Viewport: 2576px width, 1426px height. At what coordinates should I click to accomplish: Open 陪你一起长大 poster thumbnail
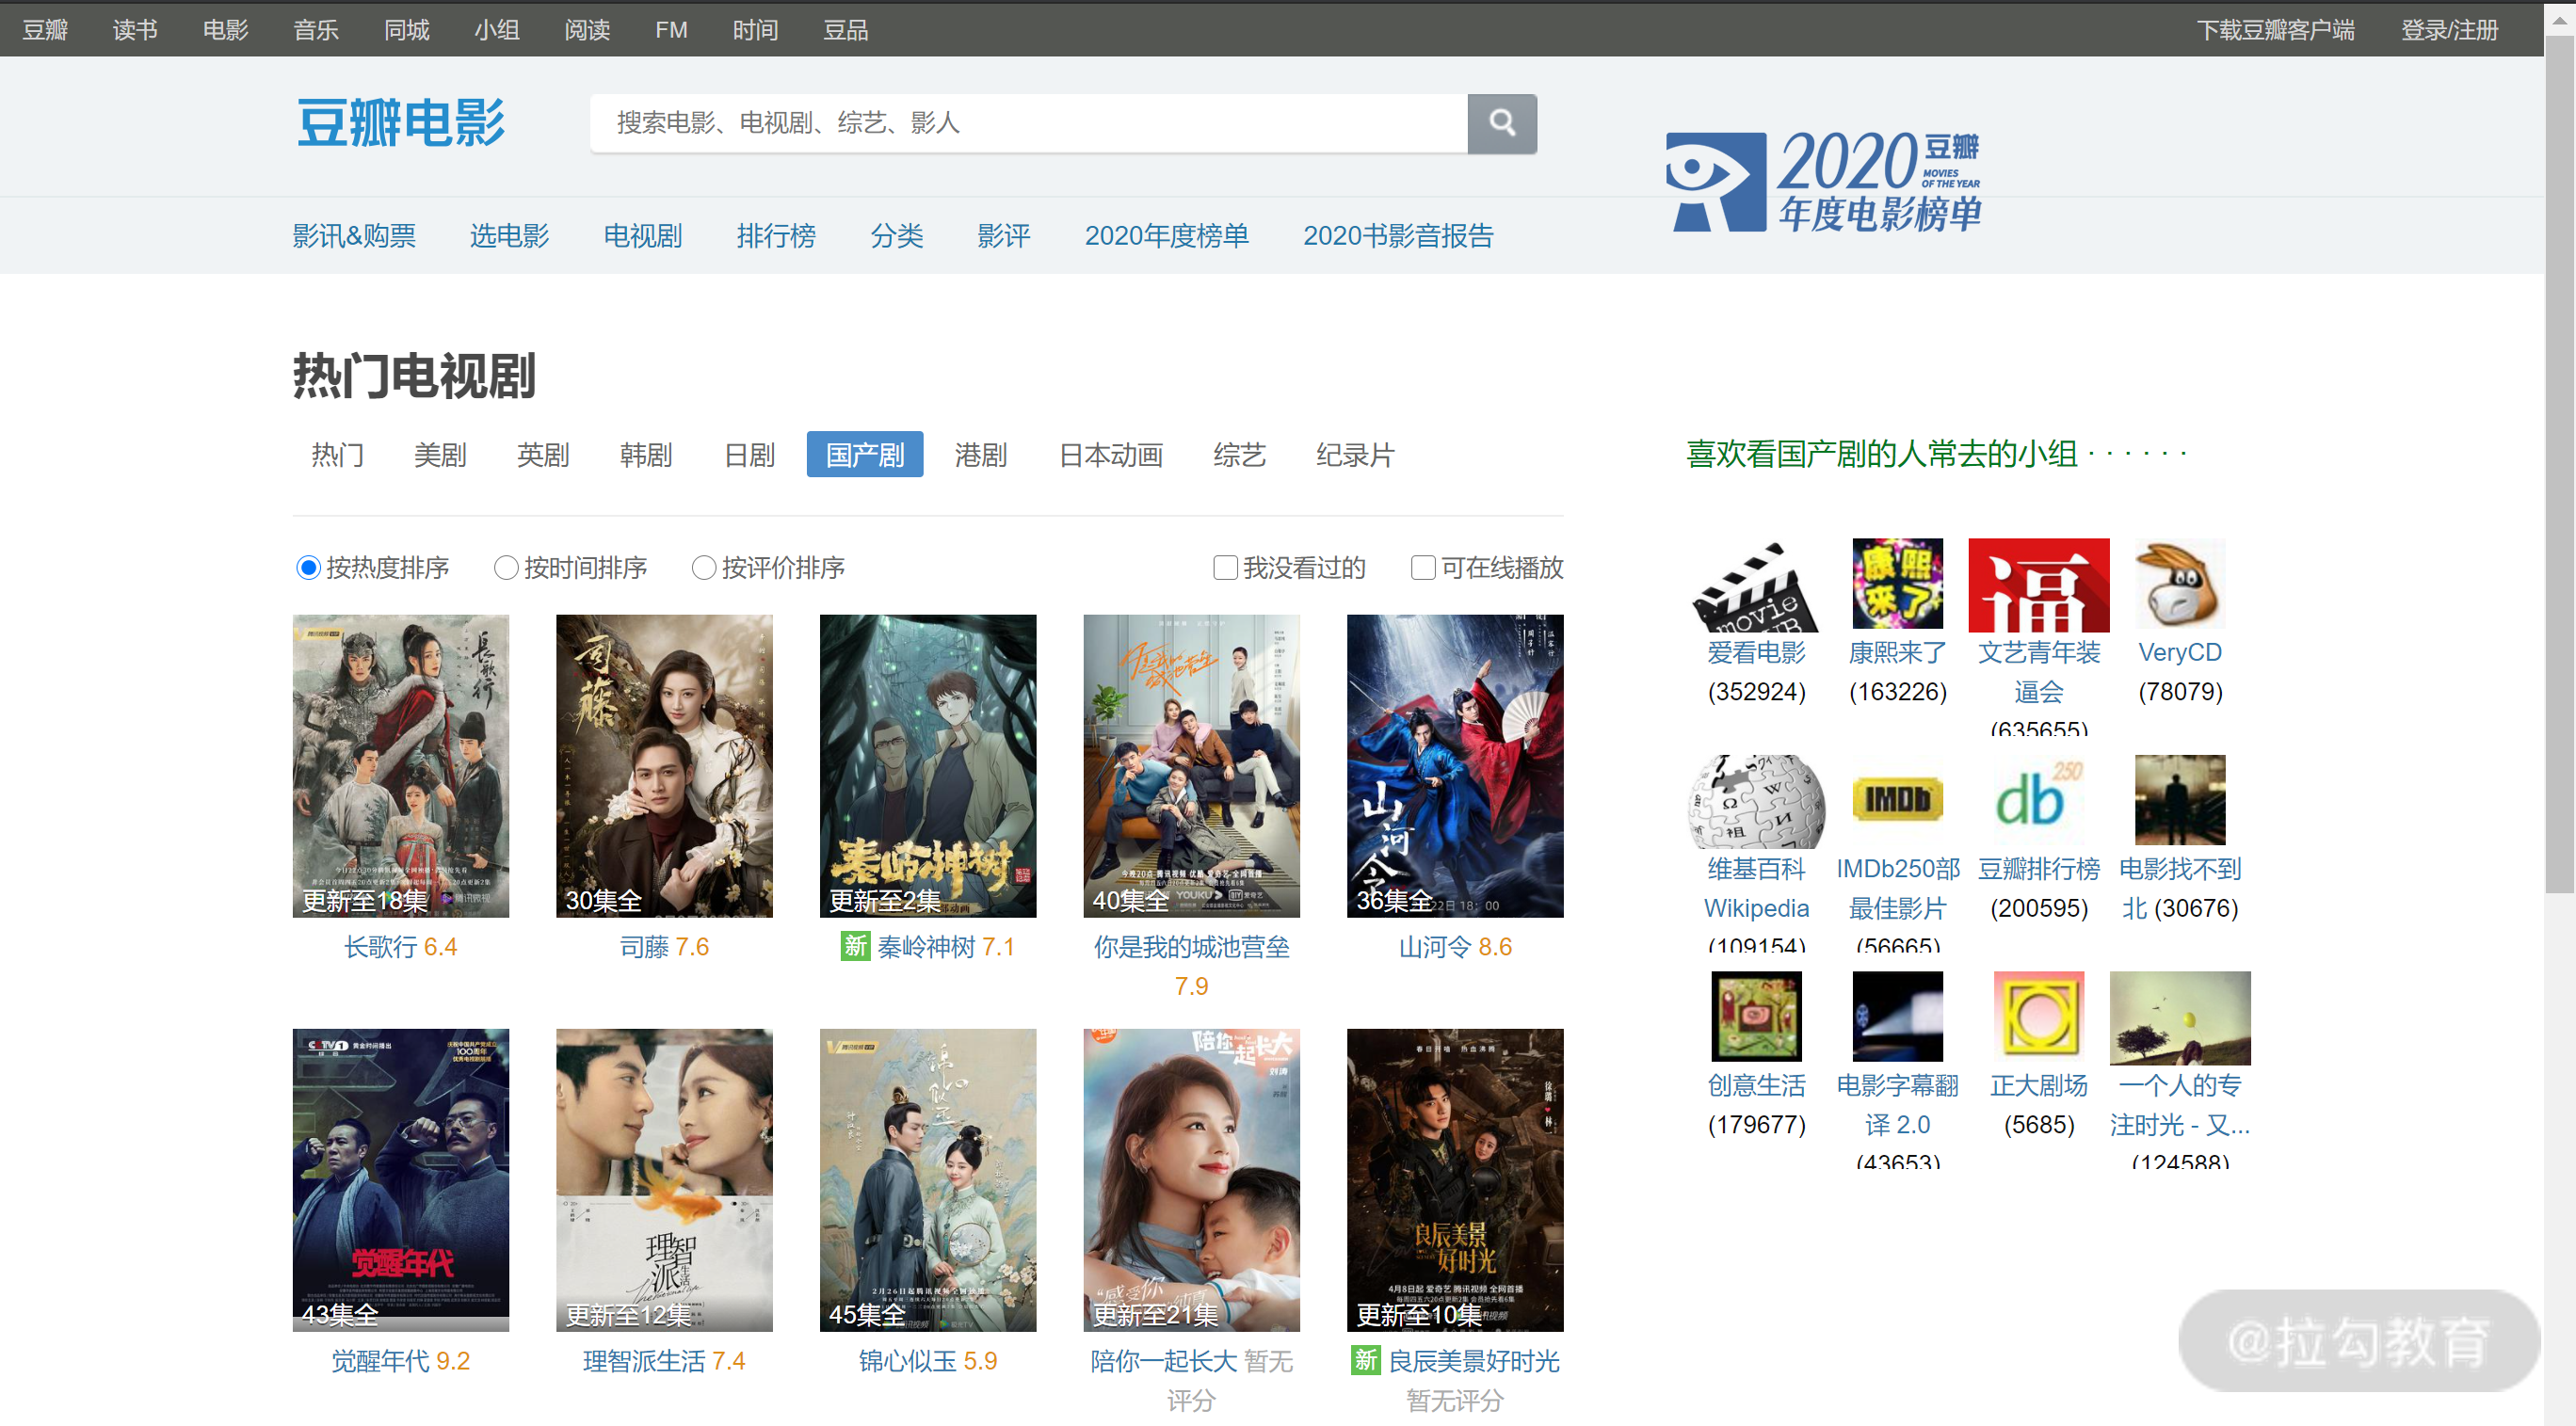click(x=1191, y=1180)
